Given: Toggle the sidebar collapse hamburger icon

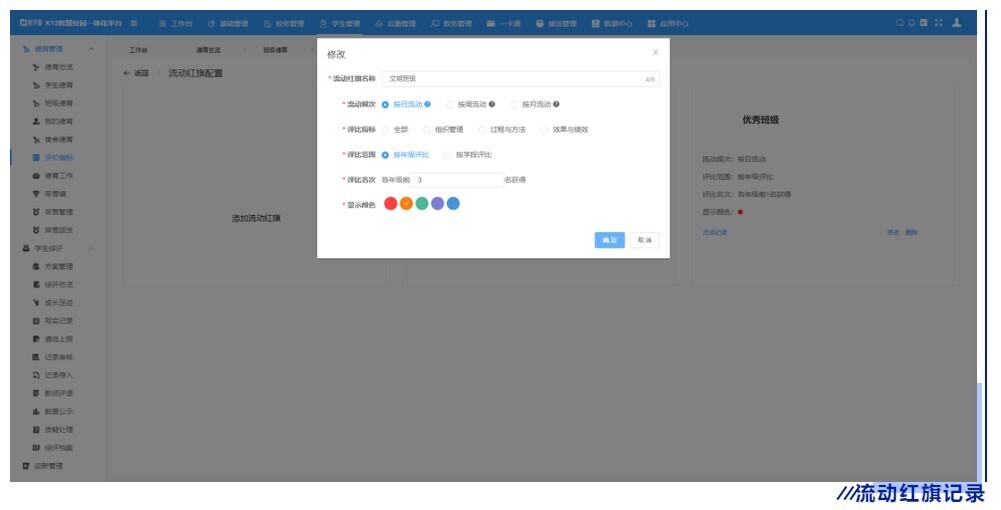Looking at the screenshot, I should point(134,23).
